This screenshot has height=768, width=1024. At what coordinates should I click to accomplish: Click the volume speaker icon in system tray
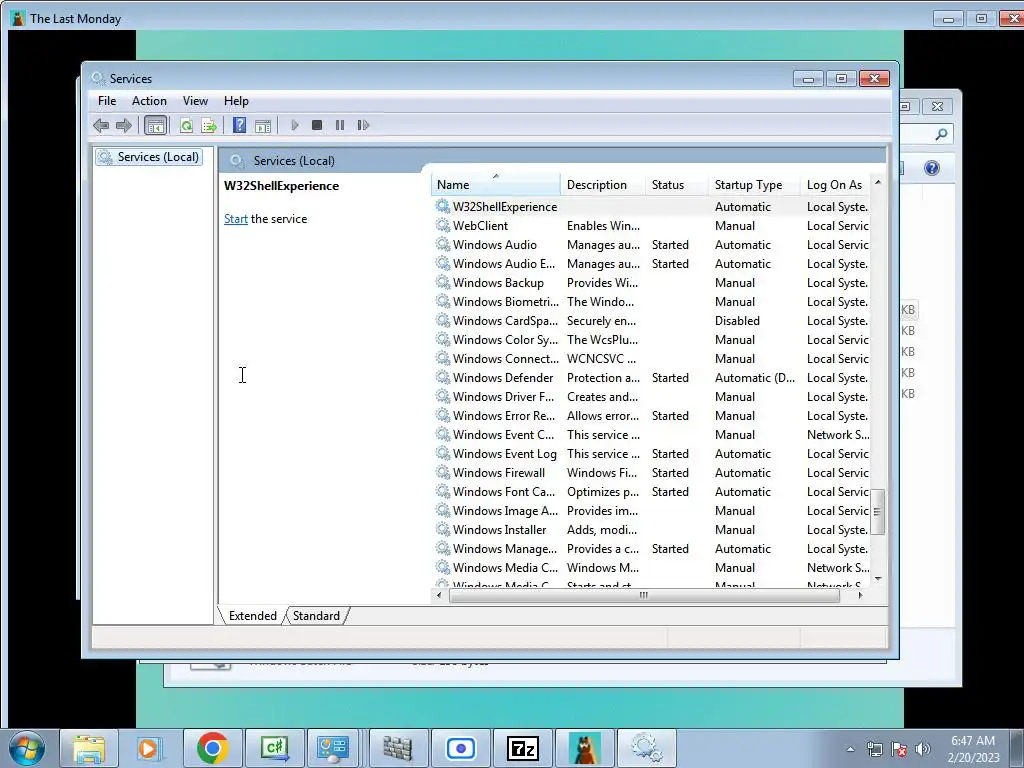[922, 749]
